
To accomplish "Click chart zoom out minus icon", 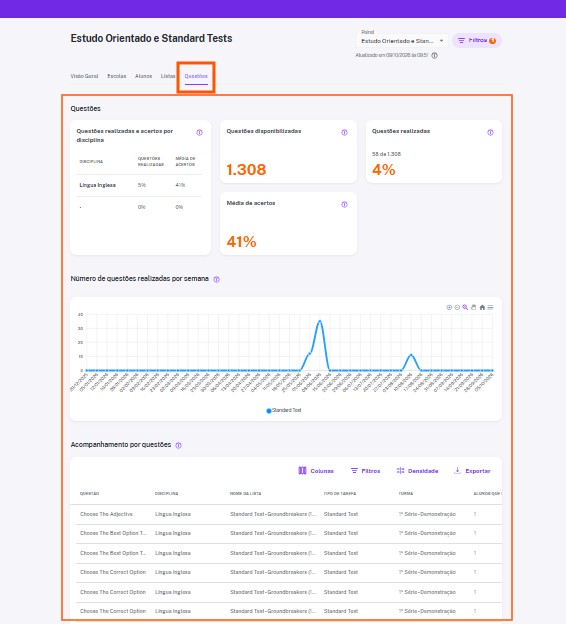I will click(x=457, y=307).
